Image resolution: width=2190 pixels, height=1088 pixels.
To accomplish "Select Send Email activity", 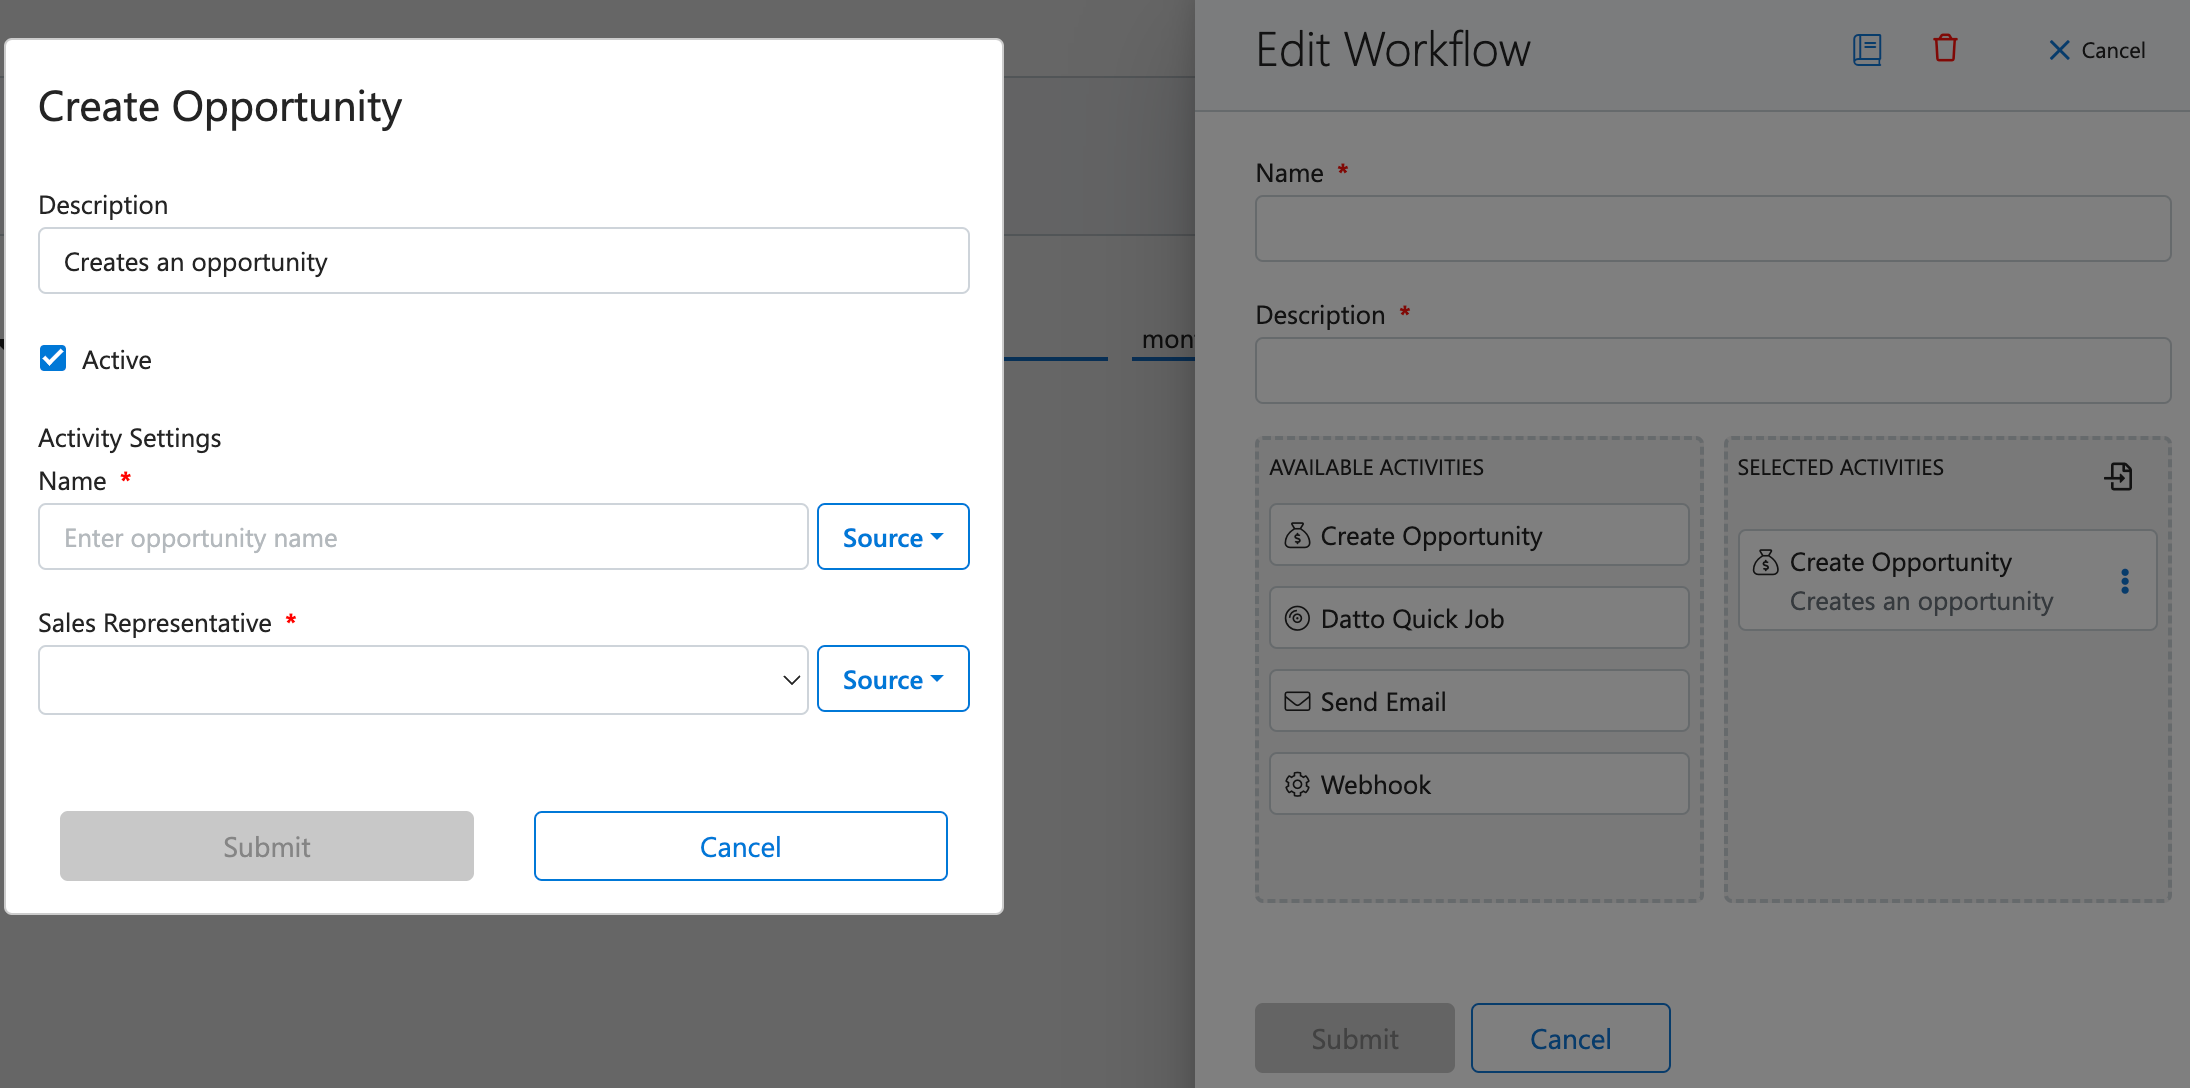I will pos(1479,701).
